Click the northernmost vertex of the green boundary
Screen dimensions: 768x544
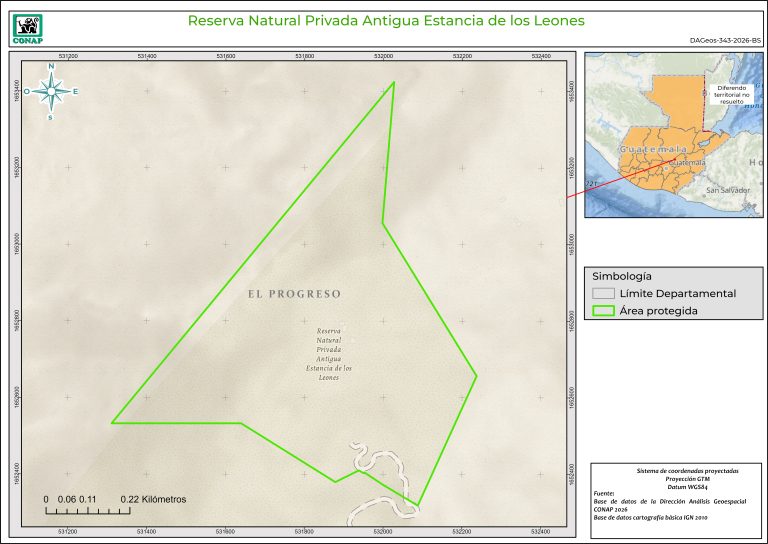coord(394,82)
